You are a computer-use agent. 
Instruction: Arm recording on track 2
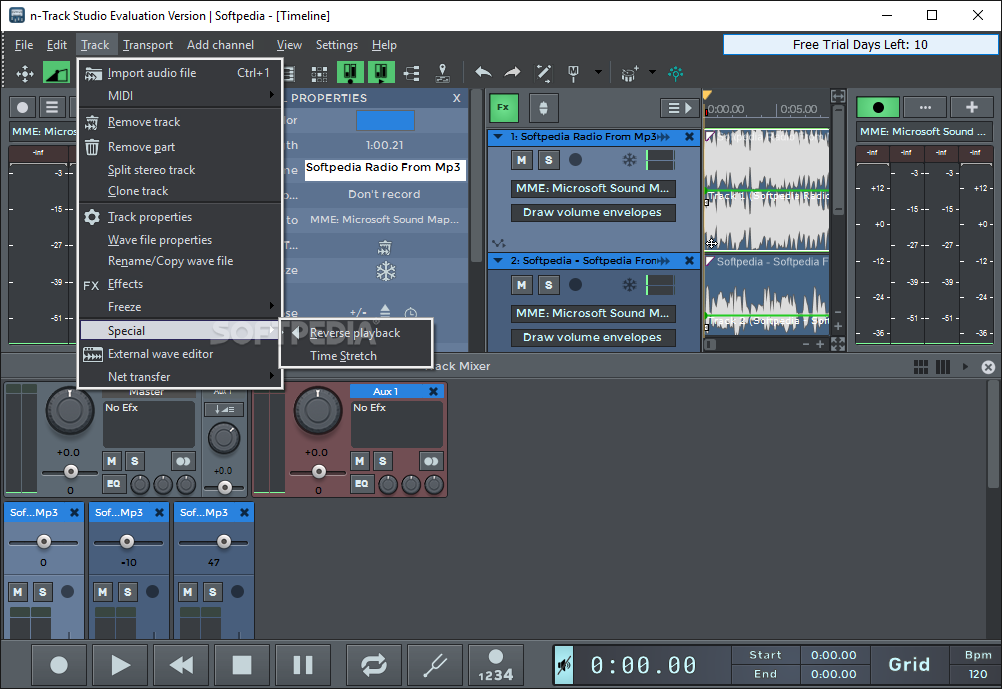click(x=575, y=285)
